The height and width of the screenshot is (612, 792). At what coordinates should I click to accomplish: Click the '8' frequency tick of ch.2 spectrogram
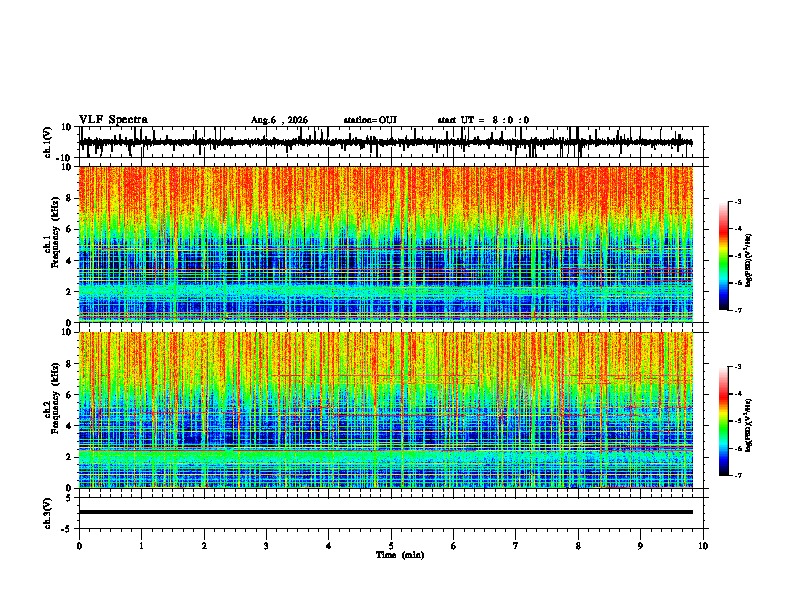(x=70, y=364)
